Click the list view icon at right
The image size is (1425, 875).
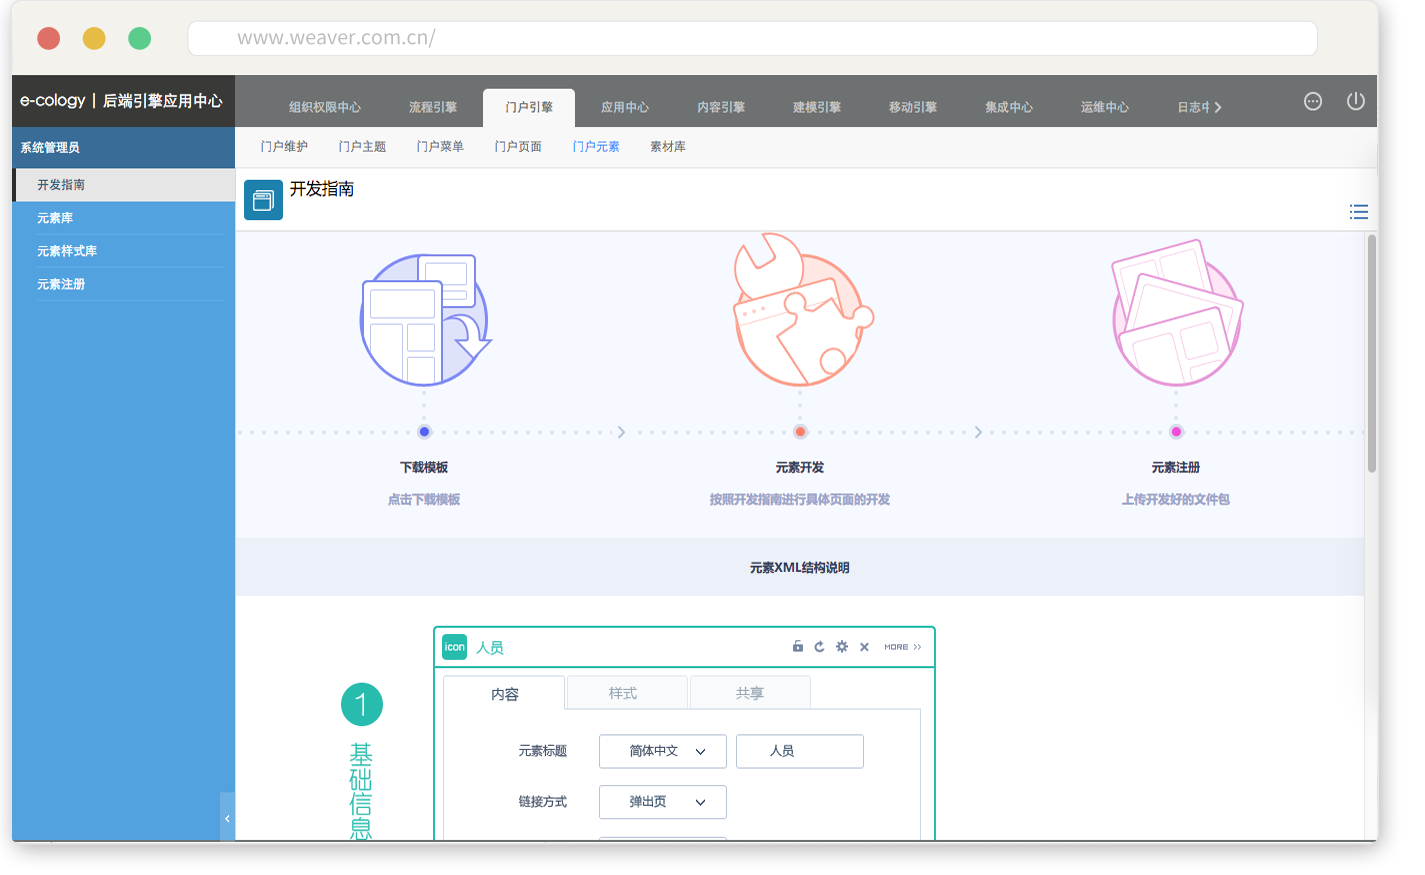(x=1358, y=212)
